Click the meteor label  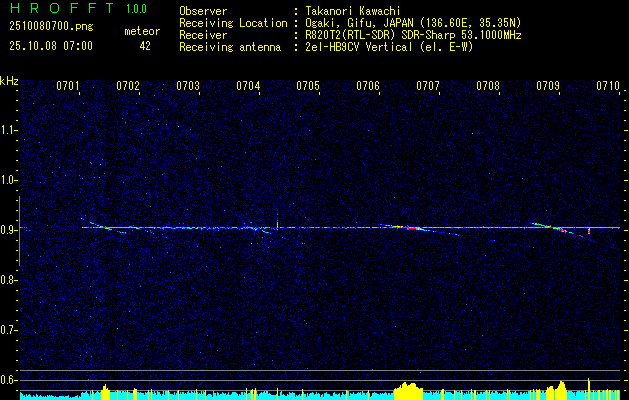[142, 31]
